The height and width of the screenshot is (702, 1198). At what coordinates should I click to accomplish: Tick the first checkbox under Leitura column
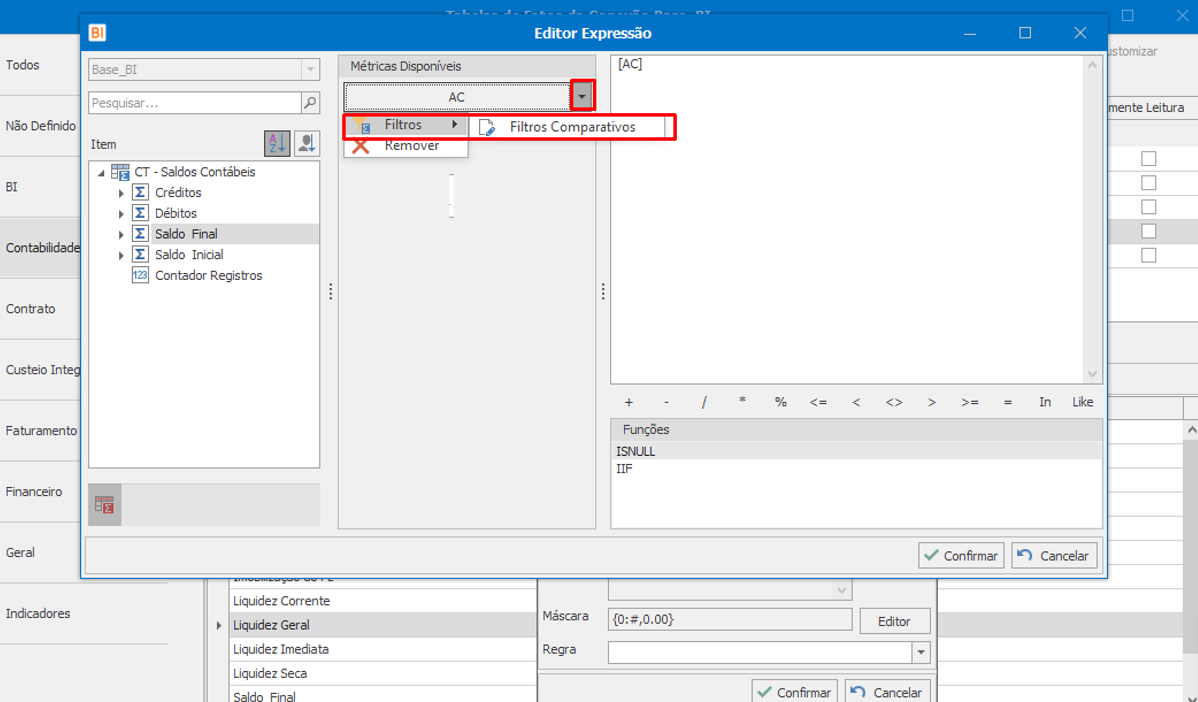pyautogui.click(x=1148, y=159)
